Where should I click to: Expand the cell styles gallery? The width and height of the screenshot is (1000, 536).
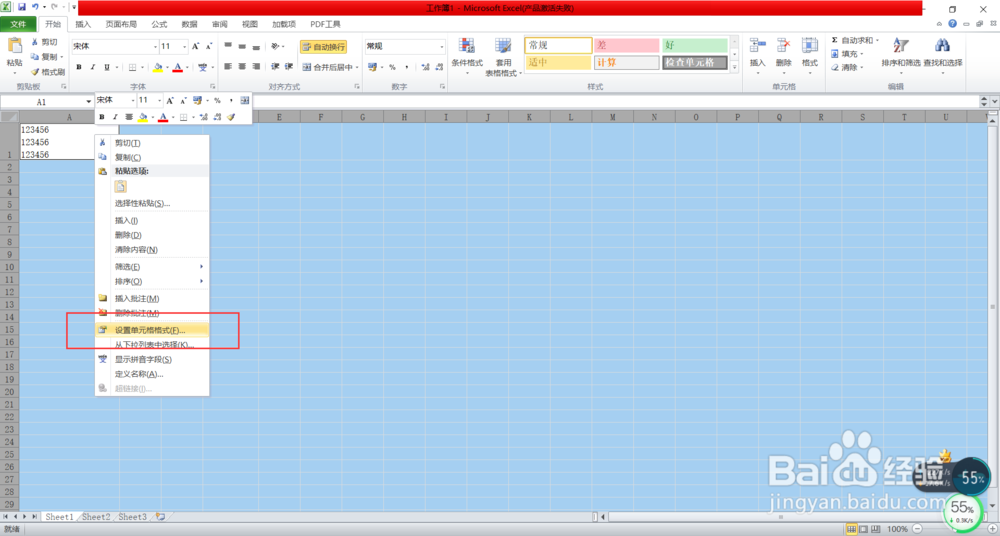tap(734, 67)
